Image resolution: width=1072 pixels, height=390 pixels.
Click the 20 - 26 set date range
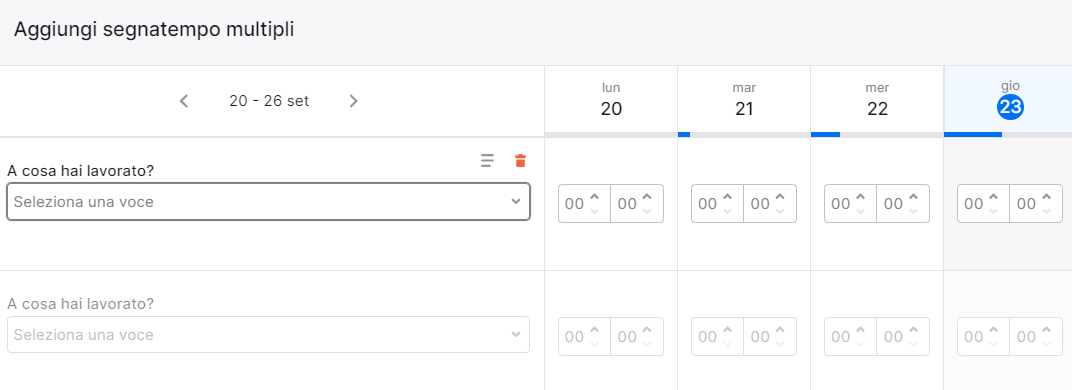pyautogui.click(x=269, y=101)
